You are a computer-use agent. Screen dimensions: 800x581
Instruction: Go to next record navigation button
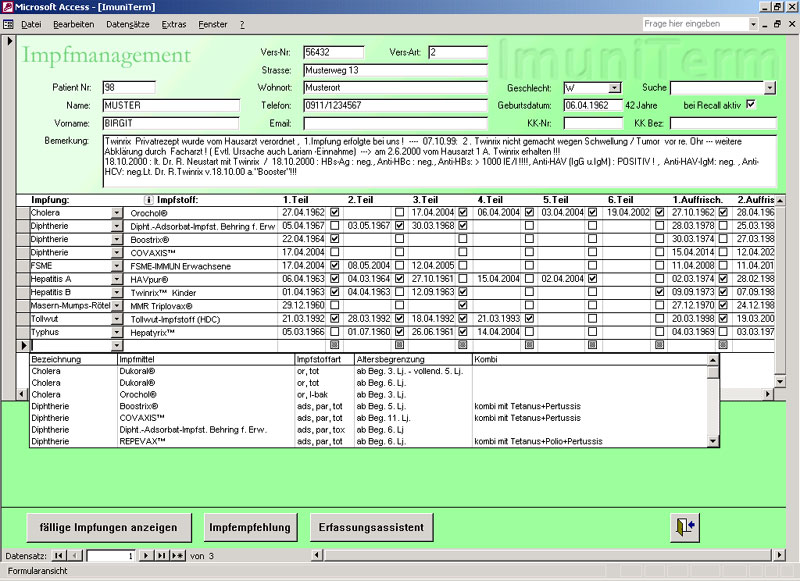pos(146,555)
